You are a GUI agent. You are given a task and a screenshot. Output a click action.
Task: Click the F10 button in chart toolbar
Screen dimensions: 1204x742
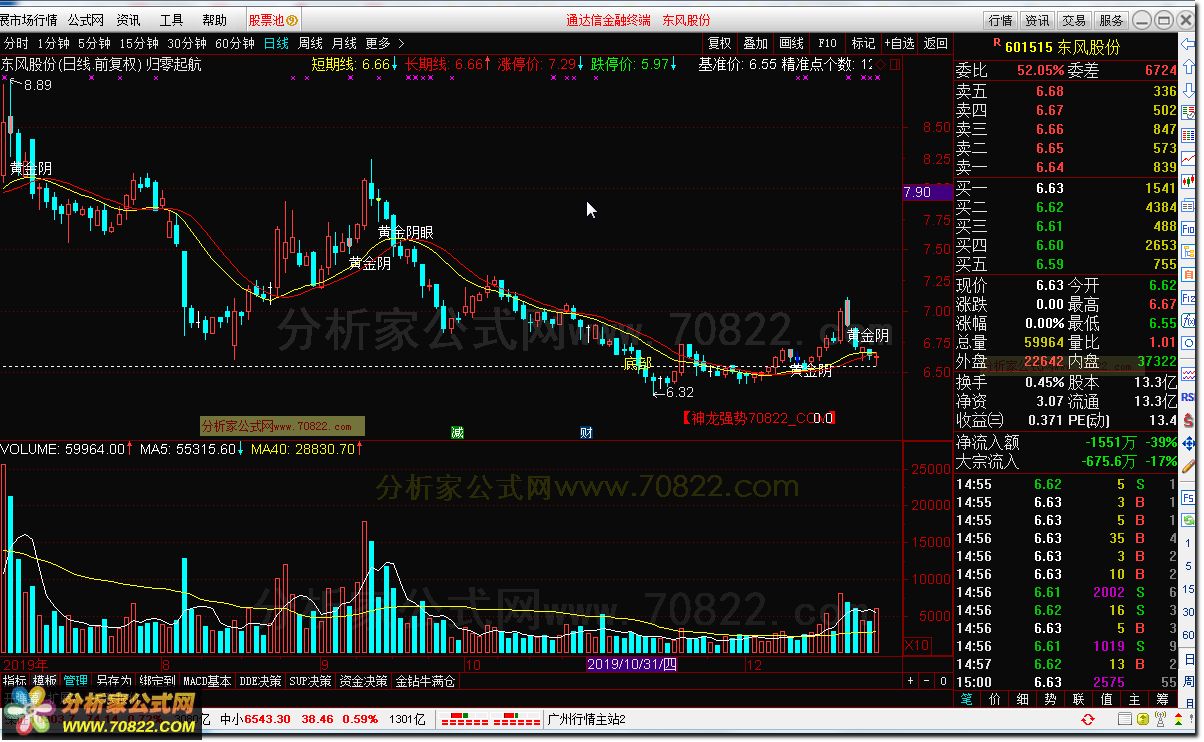click(x=827, y=43)
